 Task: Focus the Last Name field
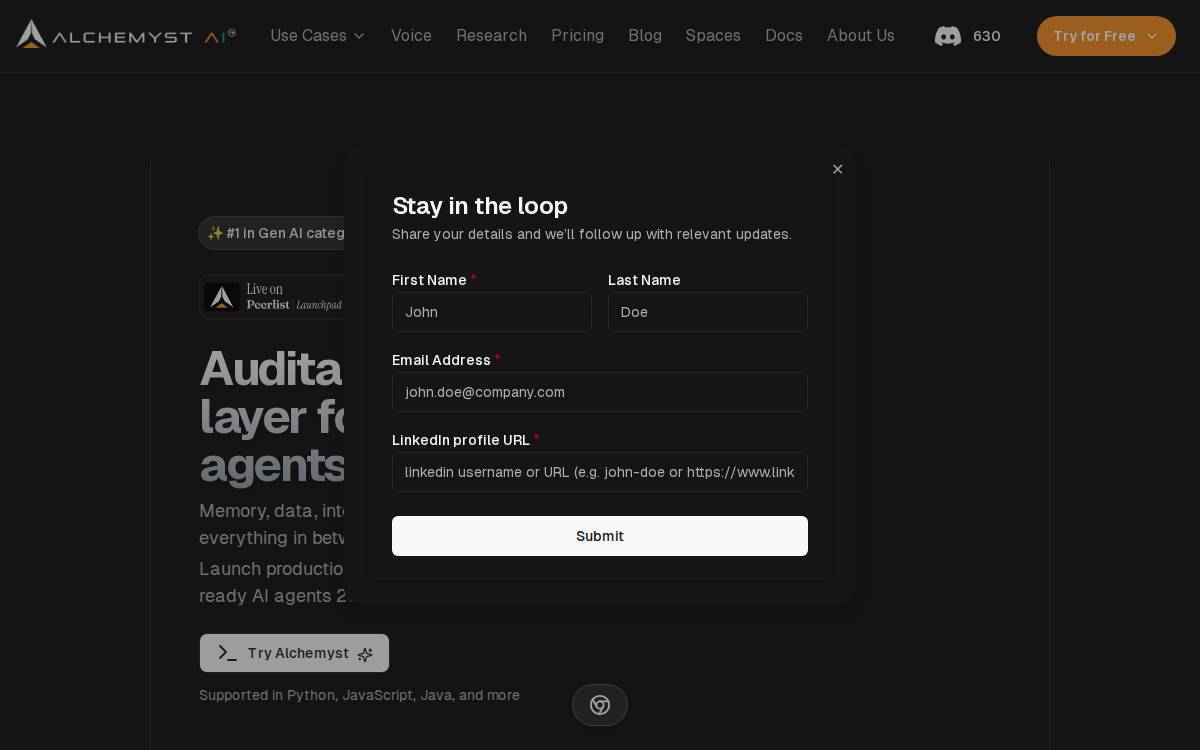708,312
